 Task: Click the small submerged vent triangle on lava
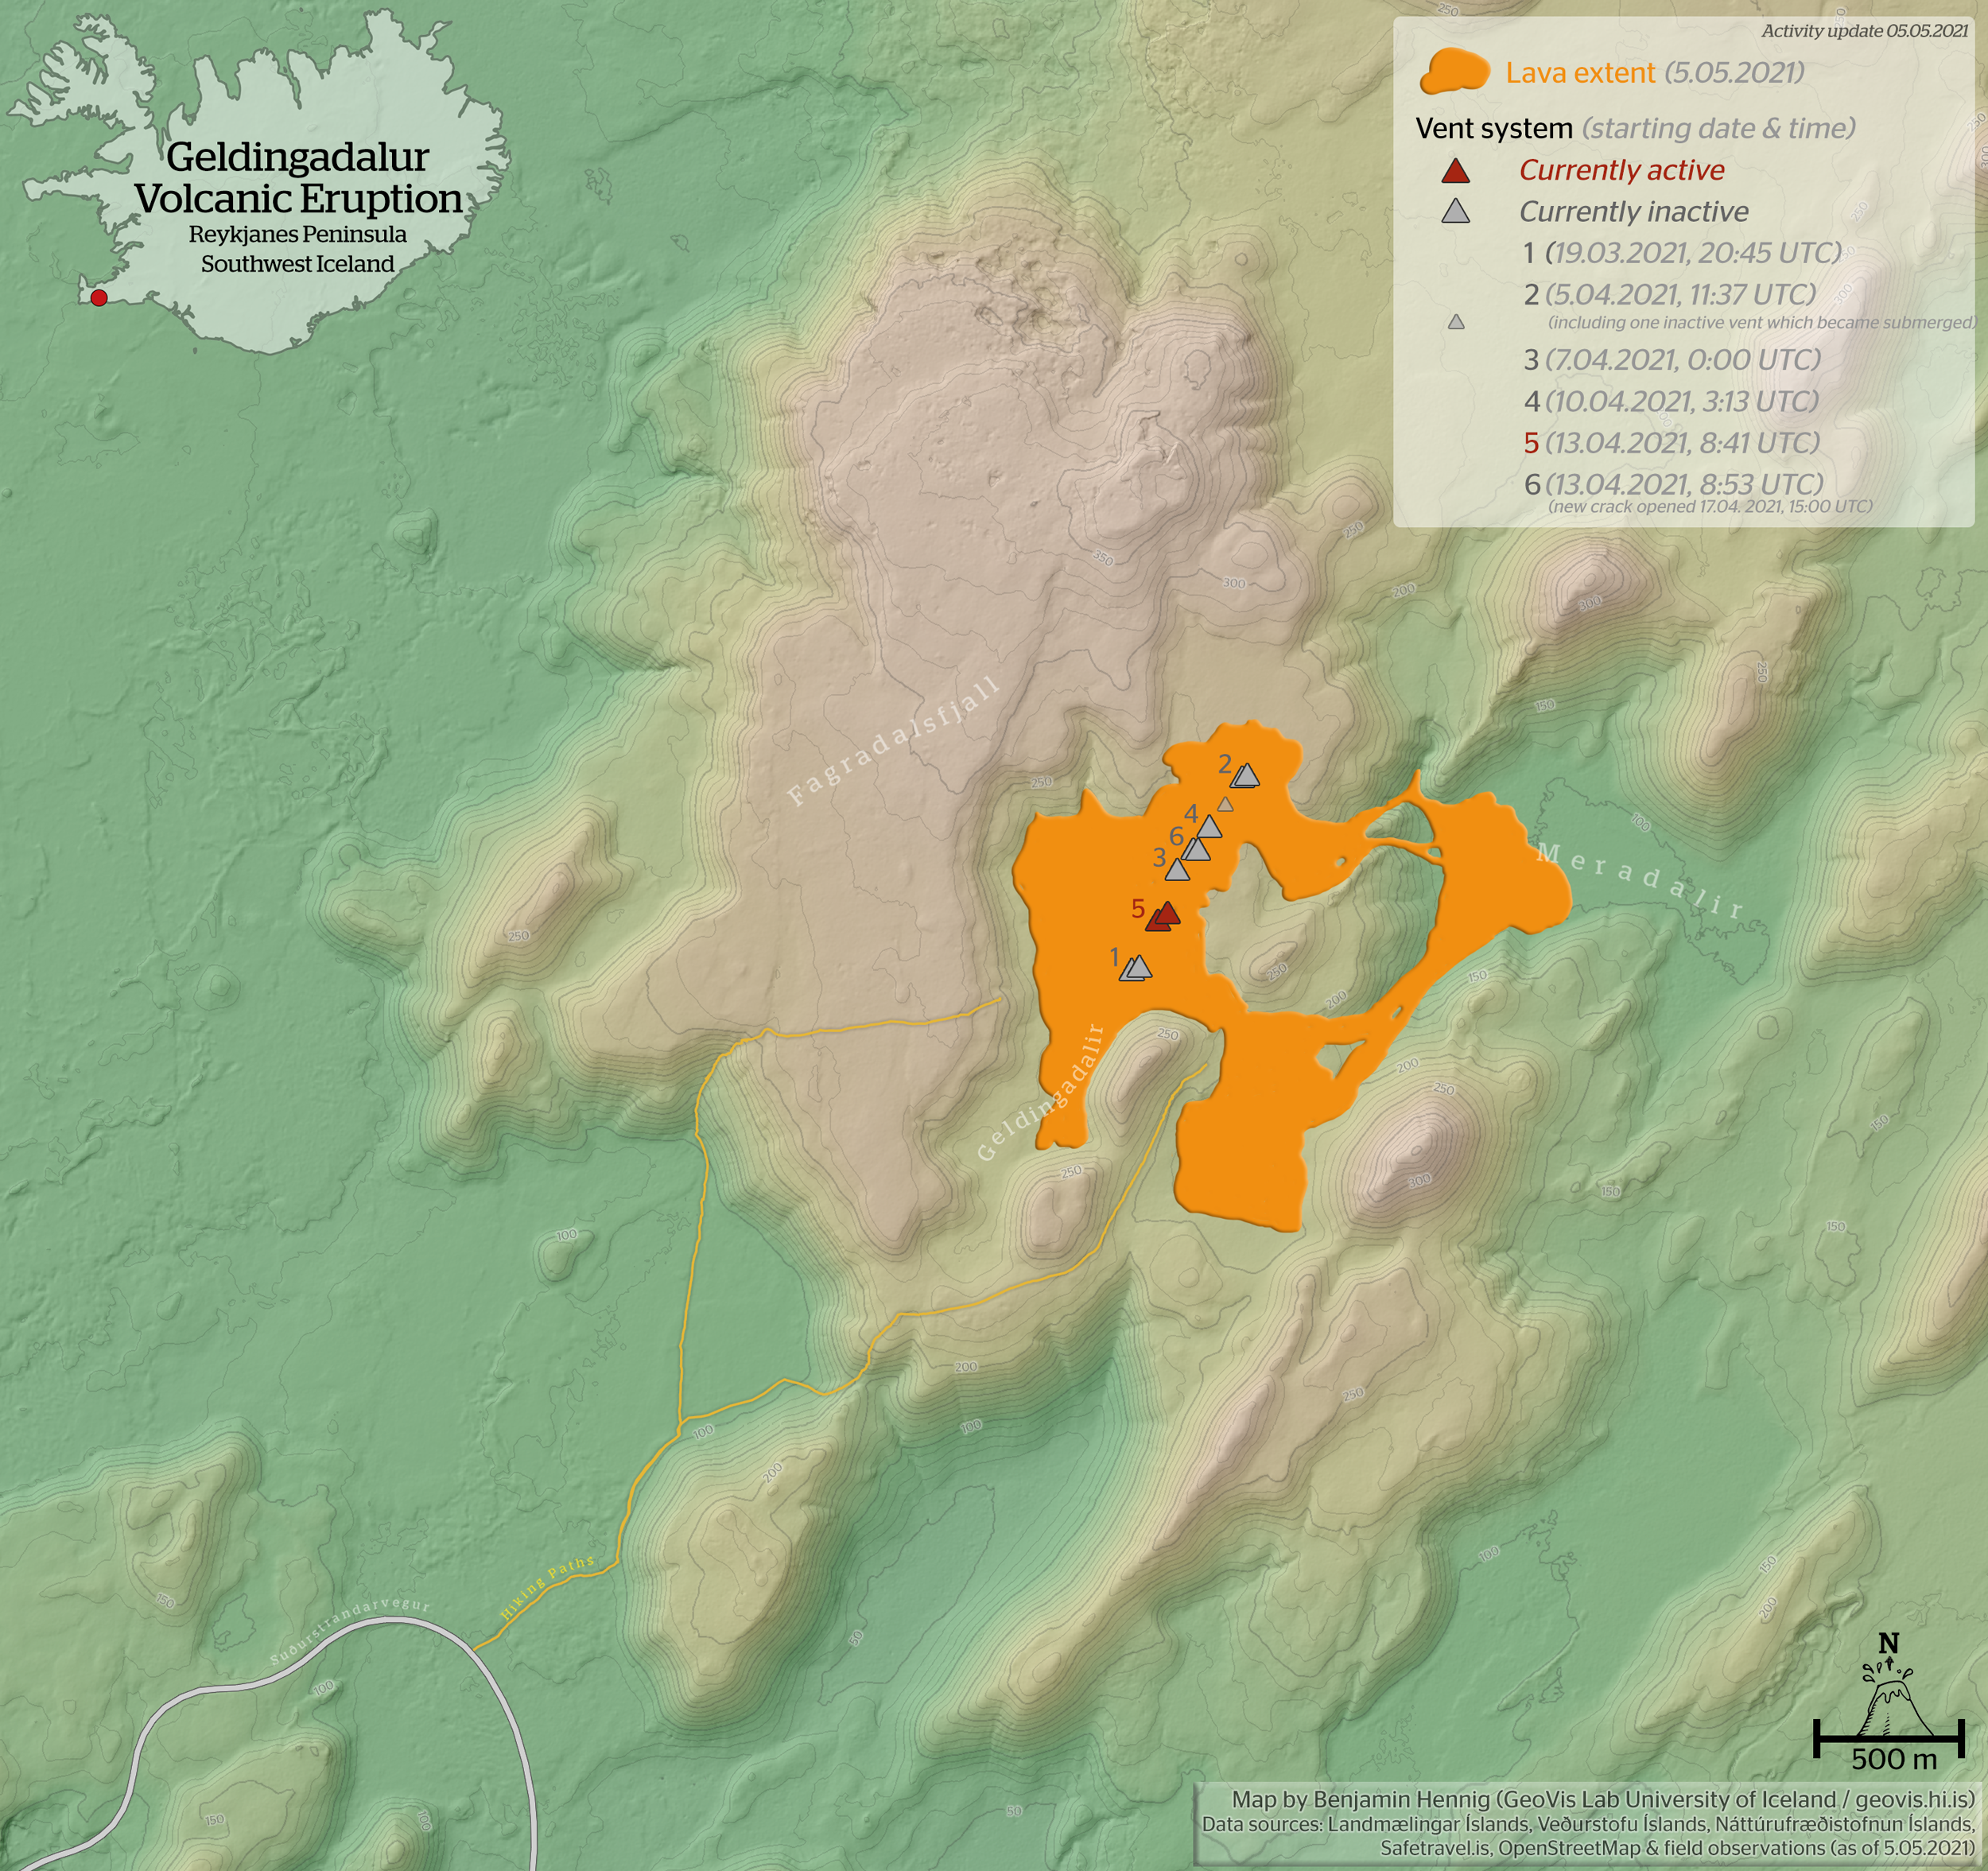pyautogui.click(x=1226, y=805)
